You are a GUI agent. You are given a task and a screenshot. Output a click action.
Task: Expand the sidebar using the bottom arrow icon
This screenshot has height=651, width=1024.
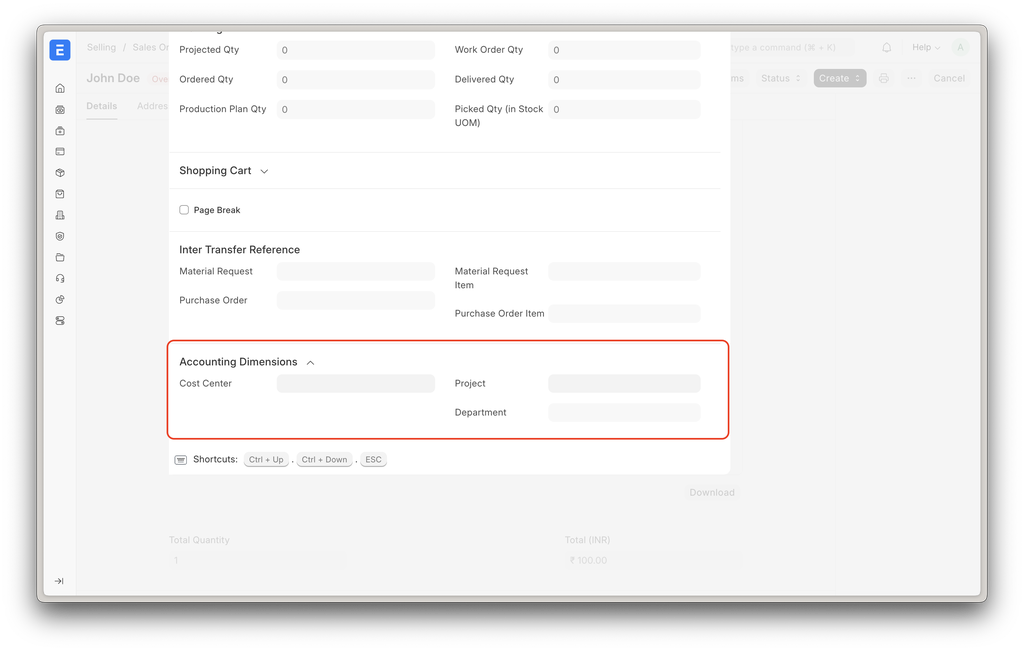[x=60, y=581]
